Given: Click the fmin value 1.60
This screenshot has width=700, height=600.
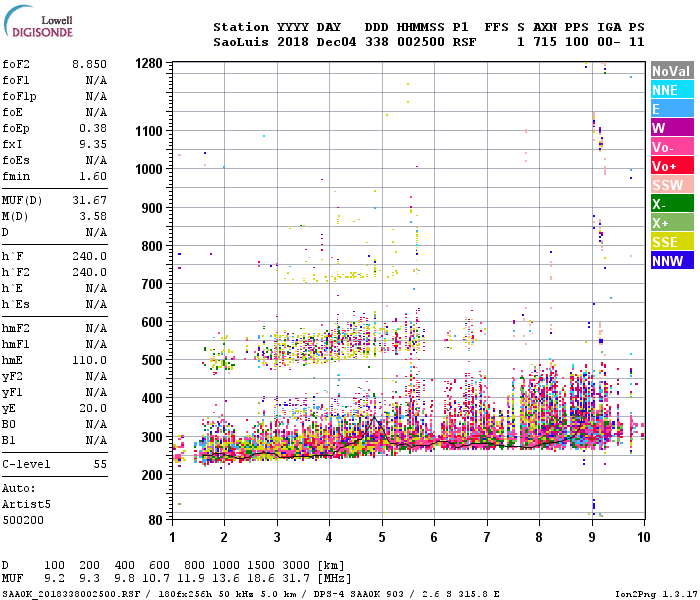Looking at the screenshot, I should 93,176.
